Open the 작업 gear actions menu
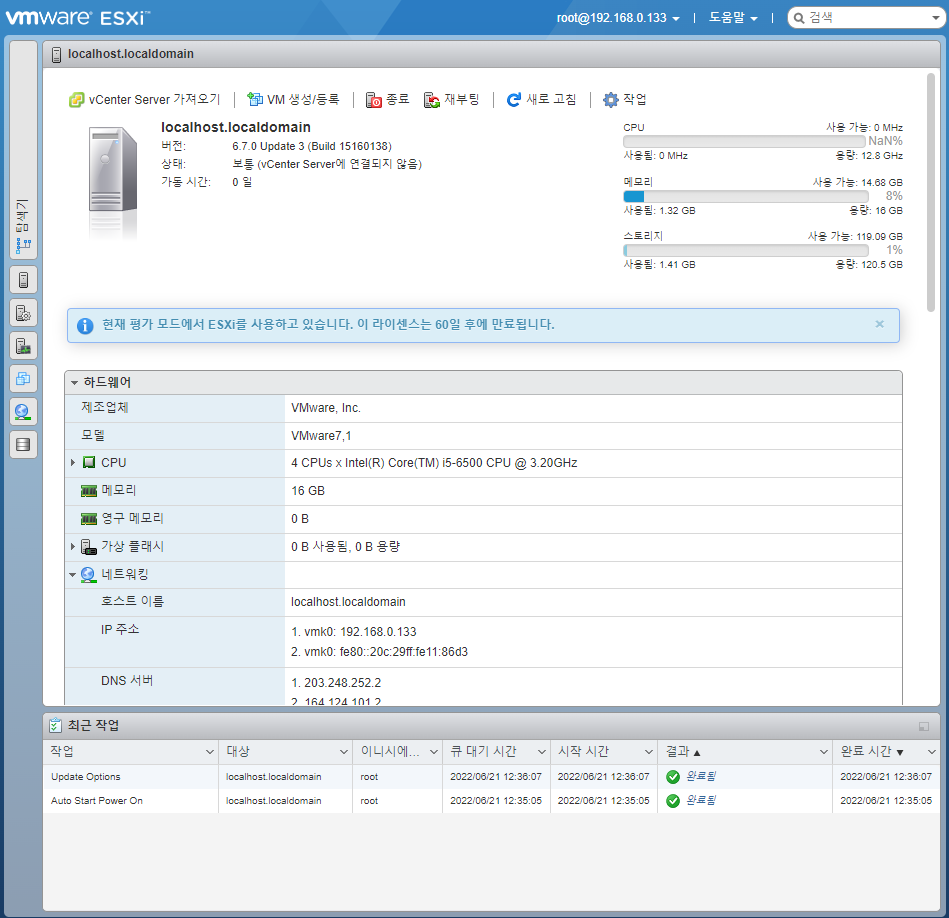The height and width of the screenshot is (918, 949). (x=625, y=99)
